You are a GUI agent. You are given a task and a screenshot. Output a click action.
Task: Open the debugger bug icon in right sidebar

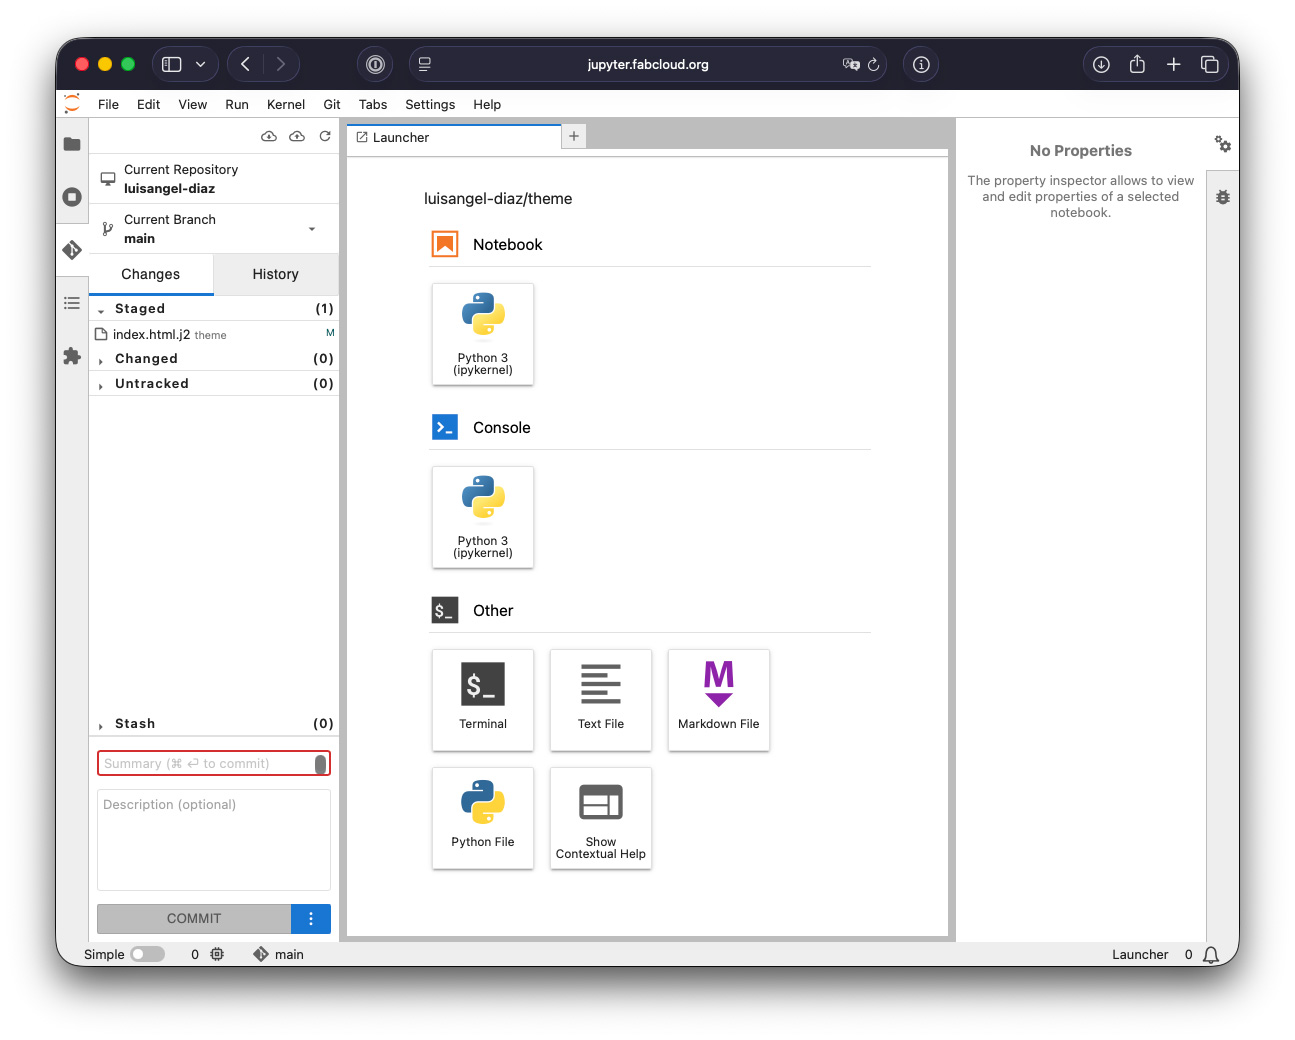1222,197
